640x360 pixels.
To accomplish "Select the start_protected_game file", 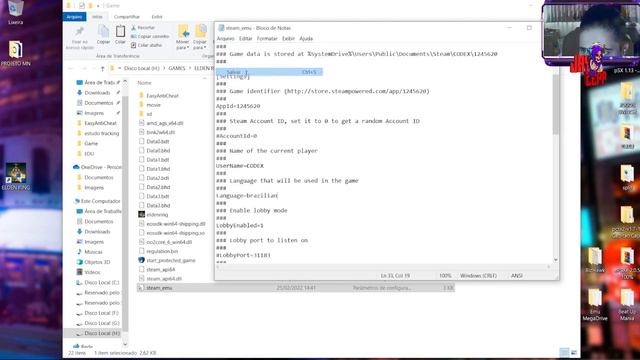I will click(167, 260).
